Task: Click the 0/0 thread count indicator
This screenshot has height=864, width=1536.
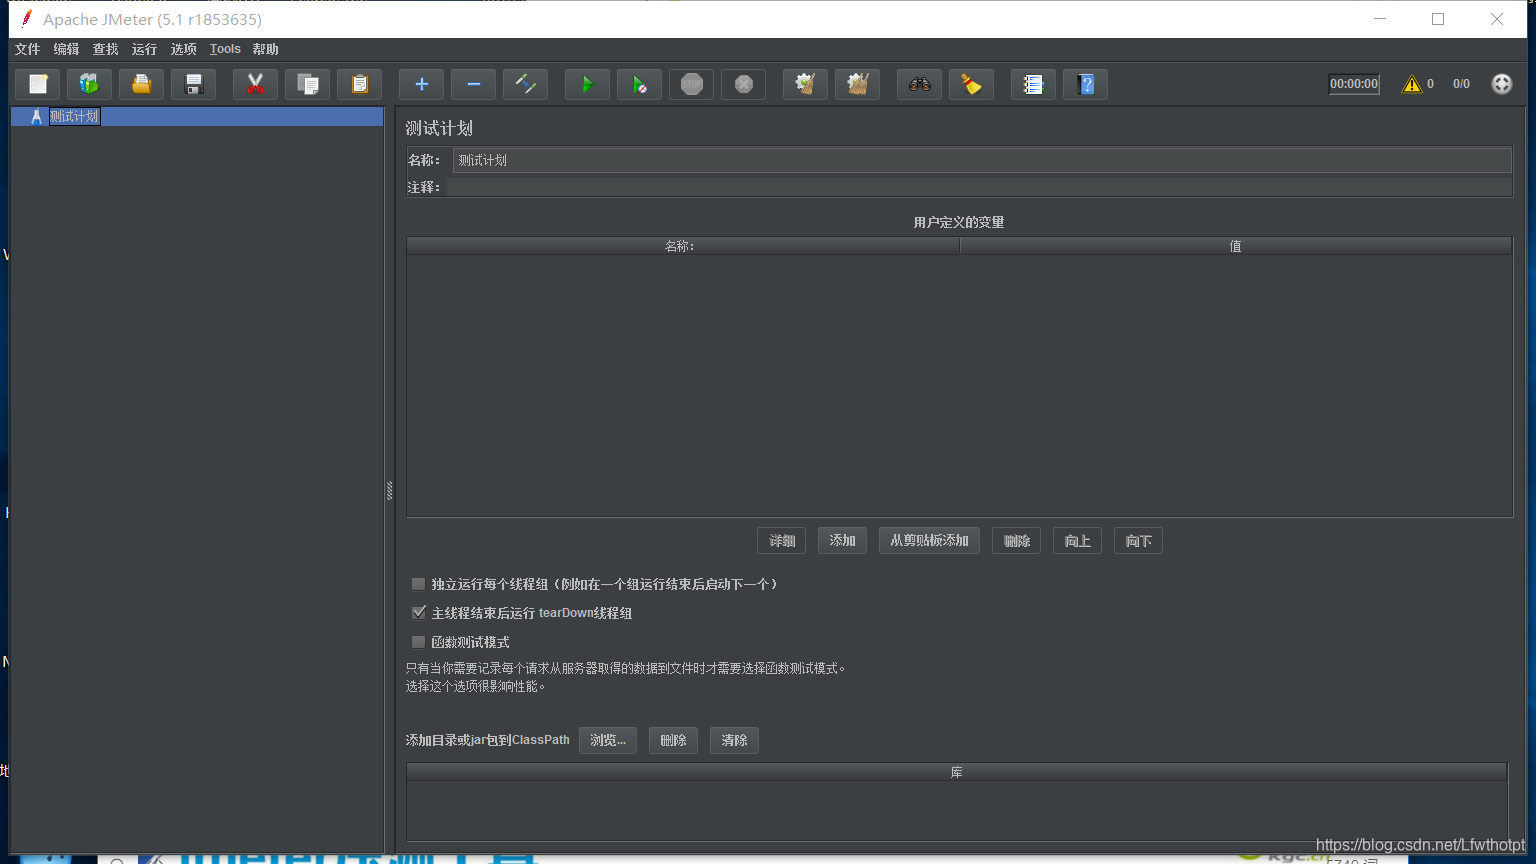Action: pos(1461,84)
